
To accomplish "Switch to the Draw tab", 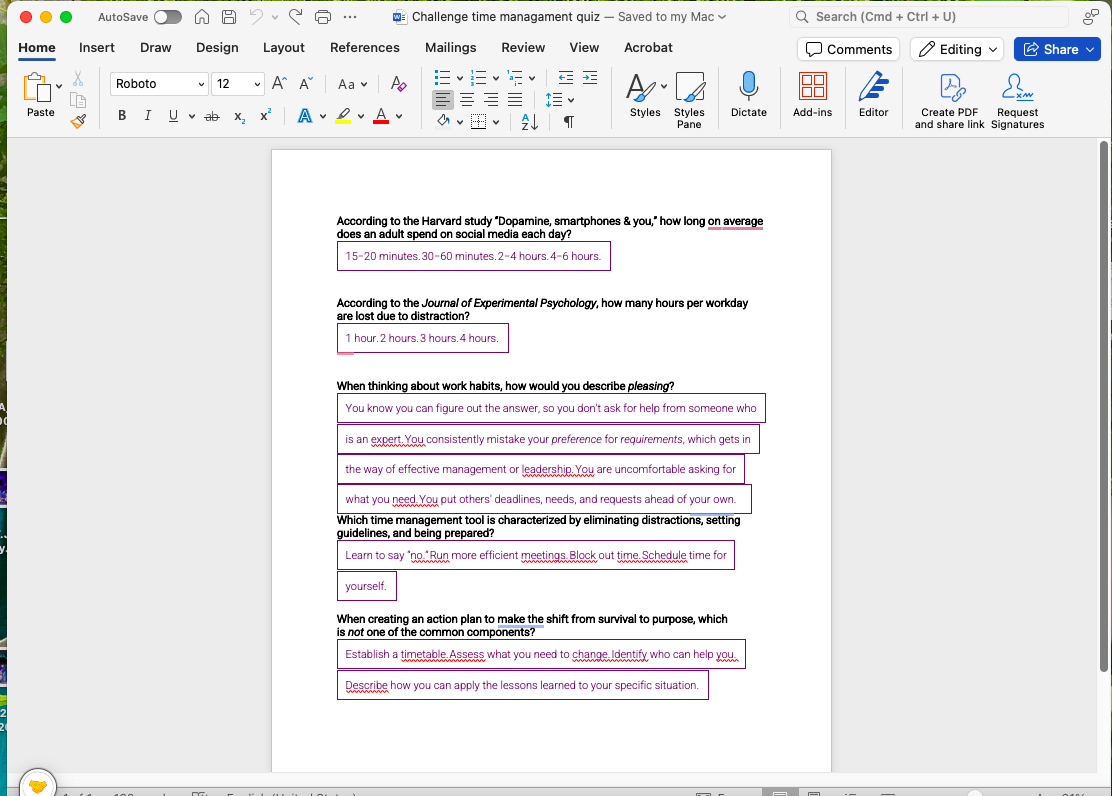I will pyautogui.click(x=155, y=48).
